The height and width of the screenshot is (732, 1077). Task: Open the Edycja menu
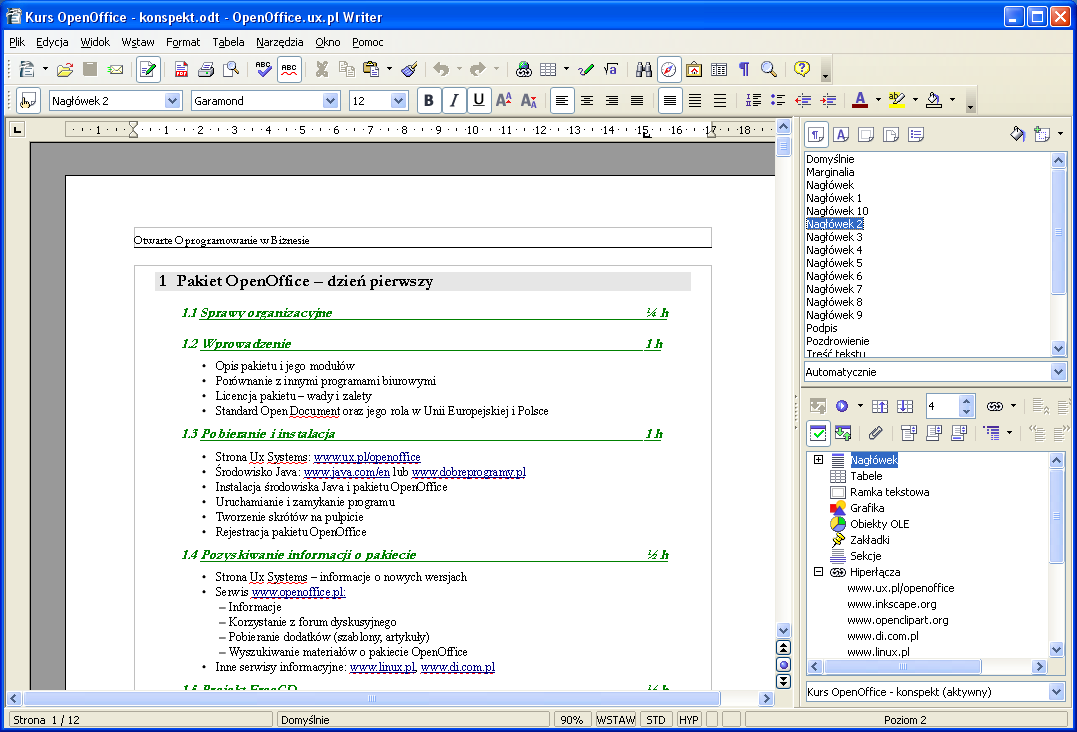(52, 42)
